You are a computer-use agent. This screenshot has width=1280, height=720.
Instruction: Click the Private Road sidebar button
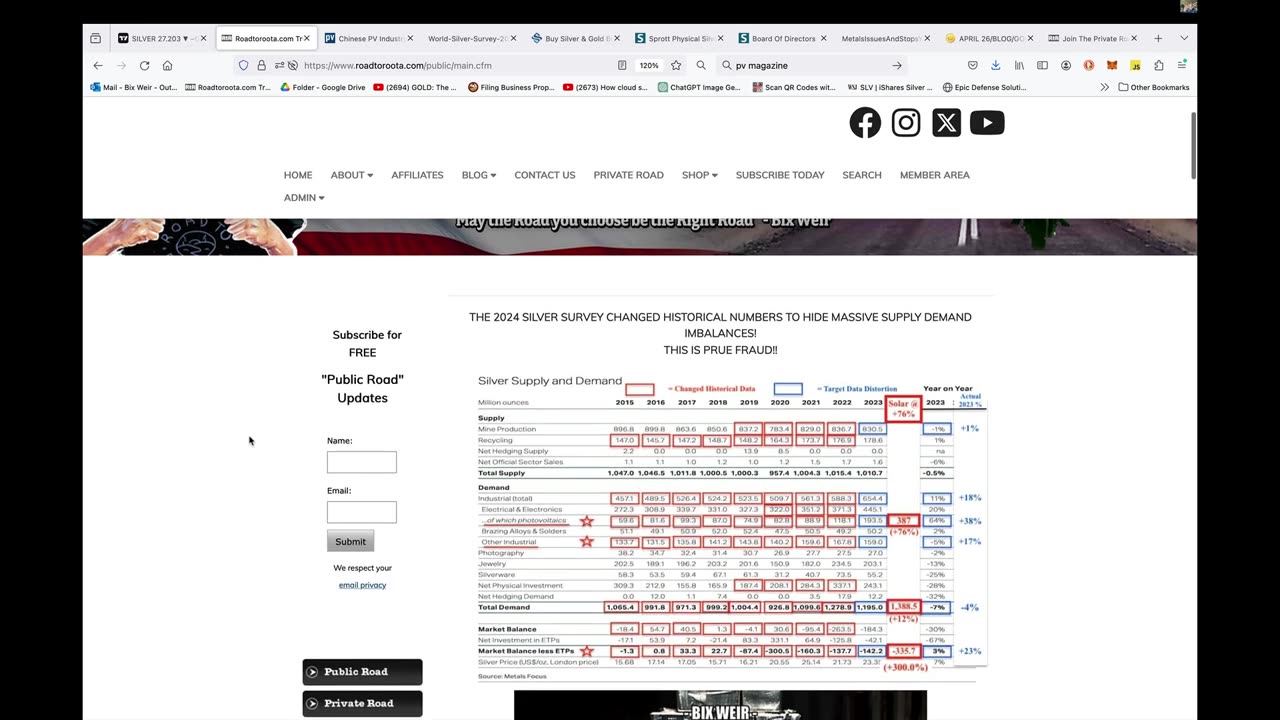pyautogui.click(x=362, y=703)
